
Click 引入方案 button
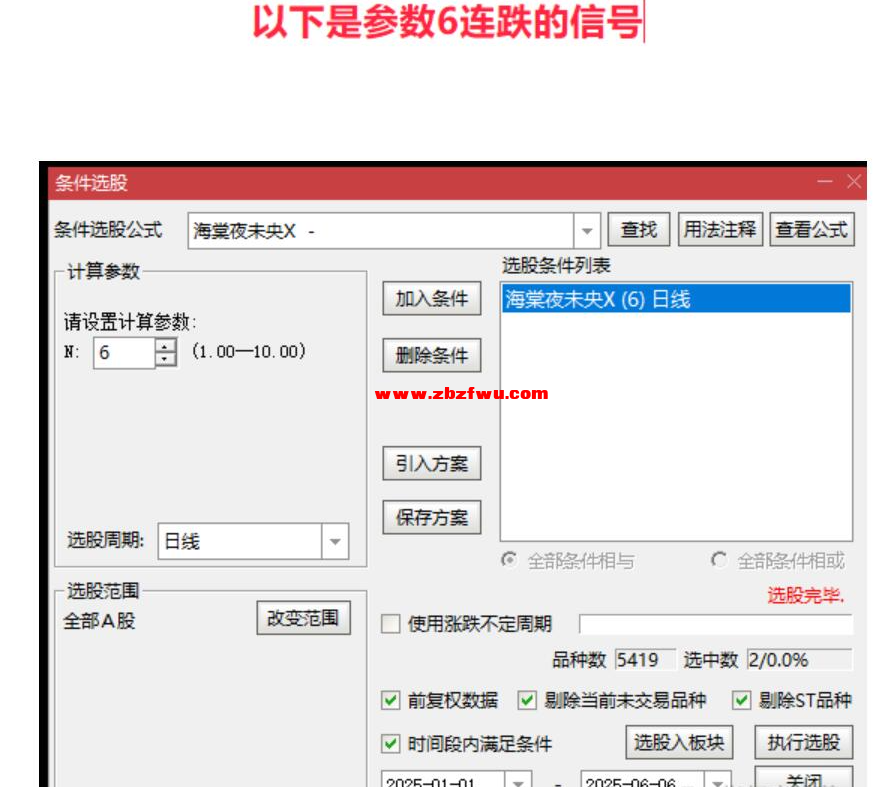431,463
